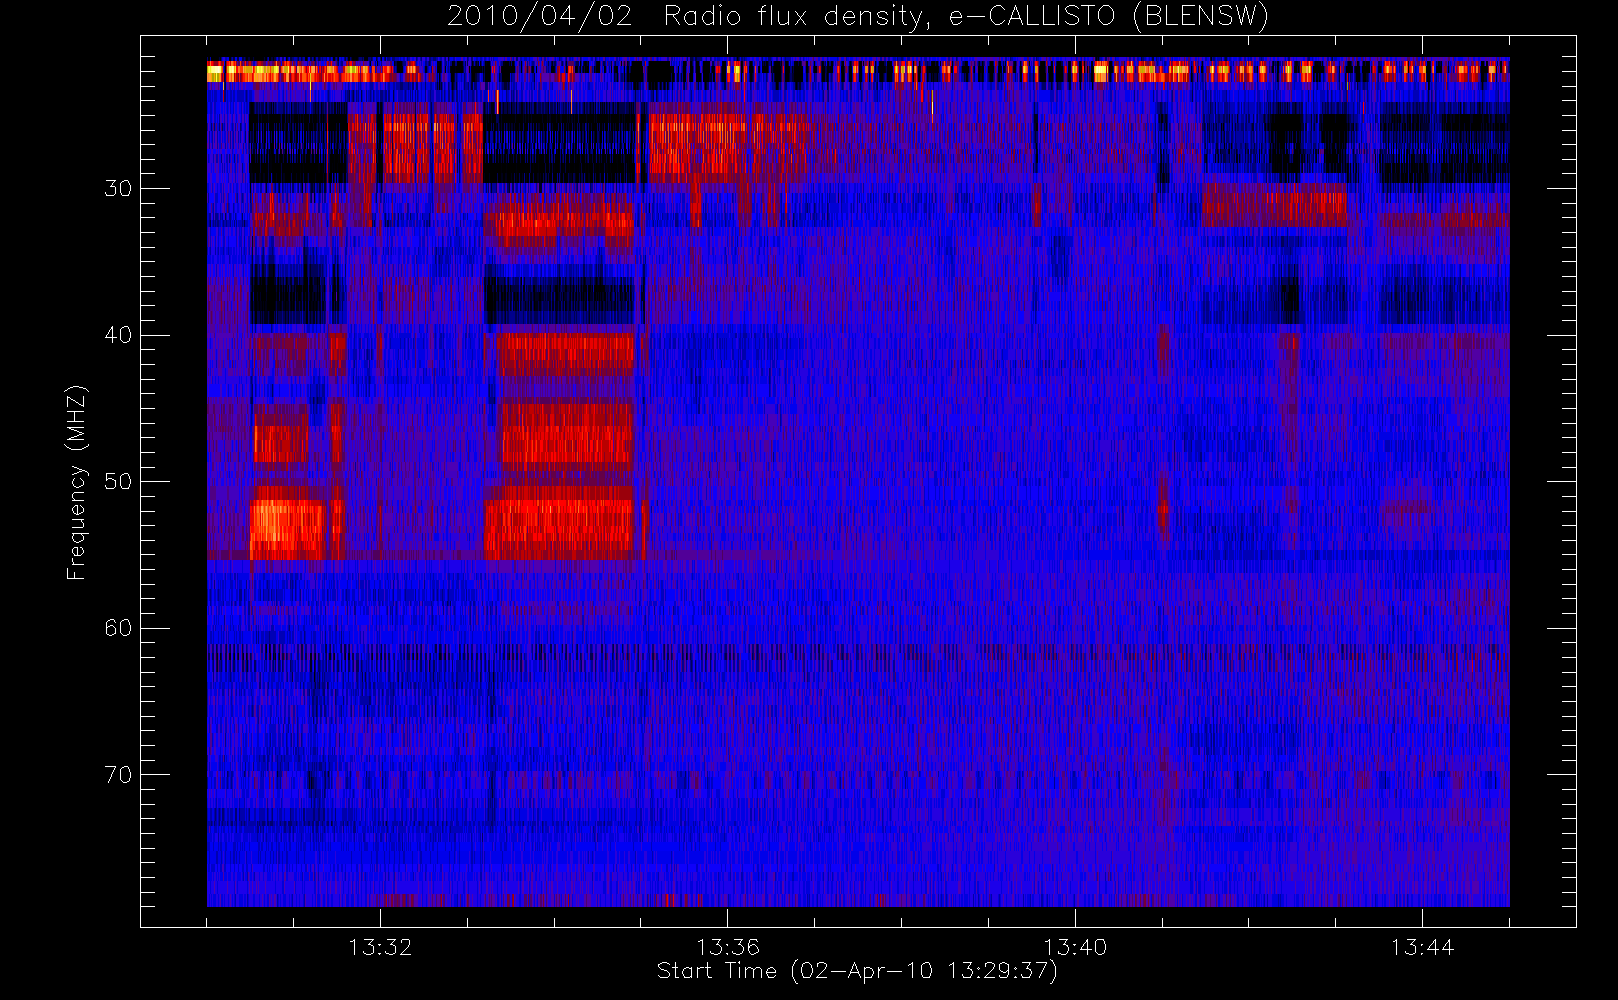
Task: Click the 13:44 time tick label
Action: click(x=1422, y=946)
